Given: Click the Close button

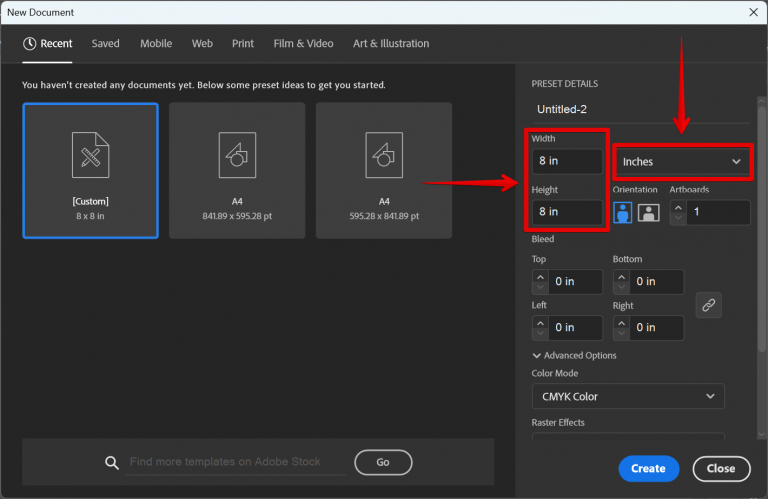Looking at the screenshot, I should click(x=721, y=468).
